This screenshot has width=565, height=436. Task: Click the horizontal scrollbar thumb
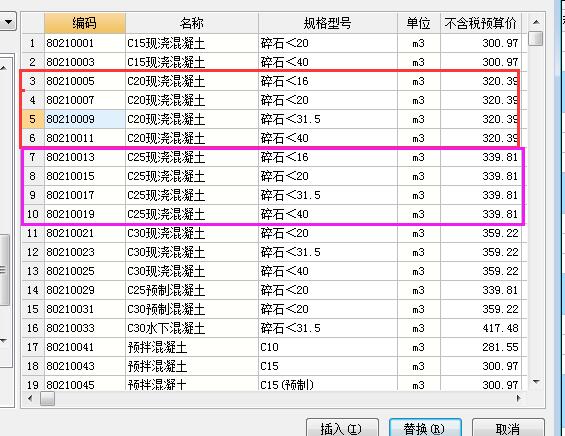(x=47, y=399)
